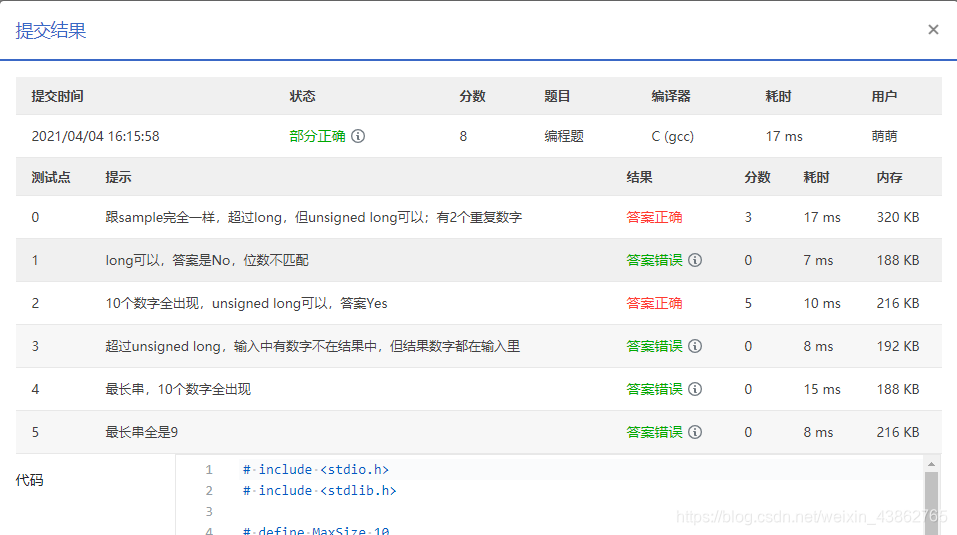This screenshot has width=957, height=535.
Task: Click 答案正确 result for test point 2
Action: [654, 303]
